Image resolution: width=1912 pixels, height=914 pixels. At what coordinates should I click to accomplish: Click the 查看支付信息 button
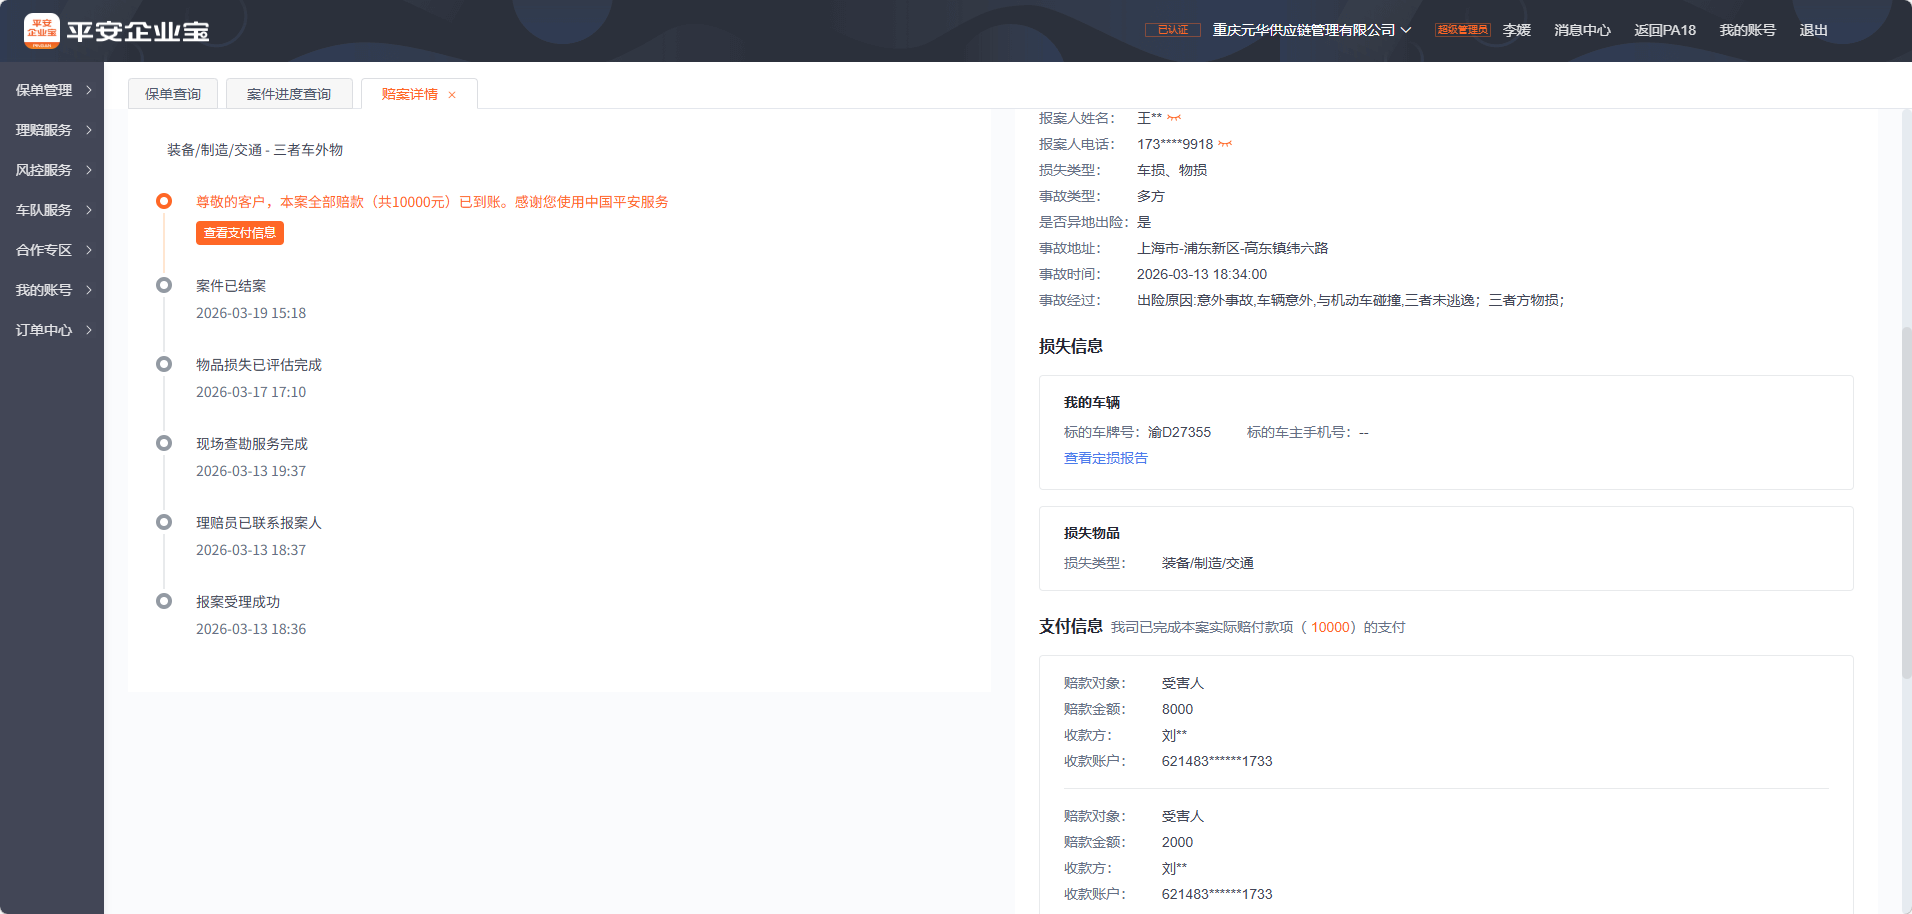coord(240,233)
